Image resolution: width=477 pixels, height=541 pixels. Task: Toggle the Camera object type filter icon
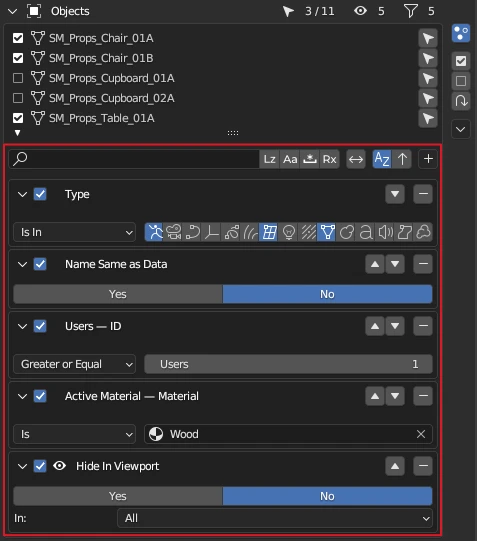(x=173, y=232)
